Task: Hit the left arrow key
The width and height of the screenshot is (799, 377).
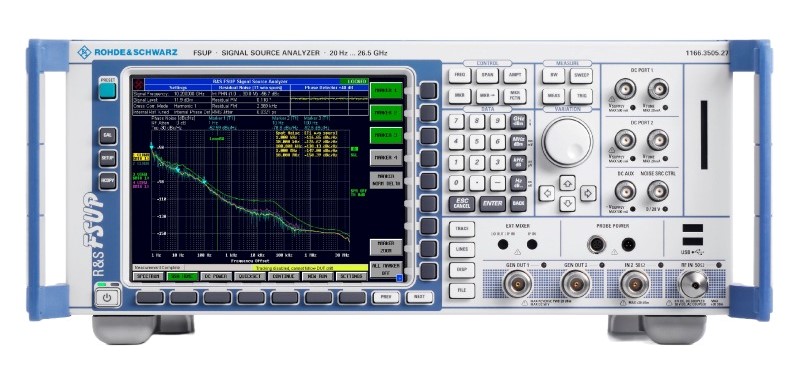Action: click(x=547, y=193)
